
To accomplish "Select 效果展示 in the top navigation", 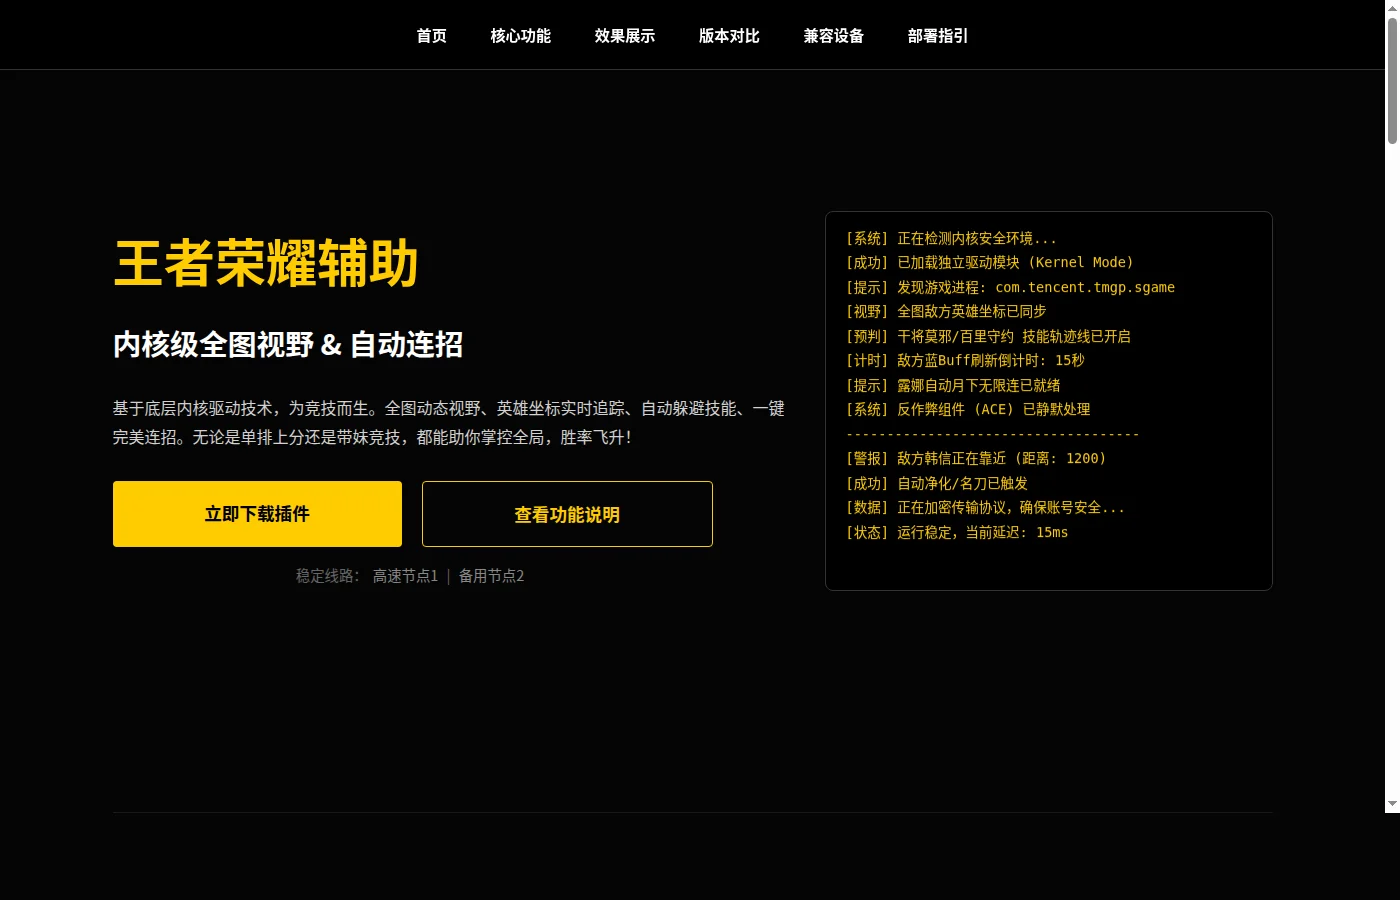I will click(x=625, y=36).
